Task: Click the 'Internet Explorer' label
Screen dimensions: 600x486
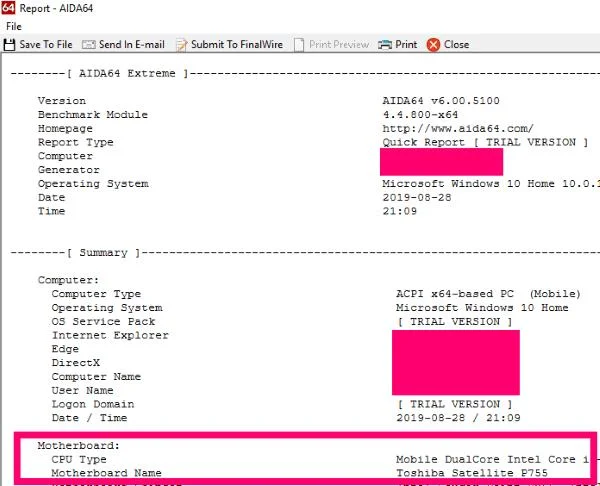Action: [x=110, y=335]
